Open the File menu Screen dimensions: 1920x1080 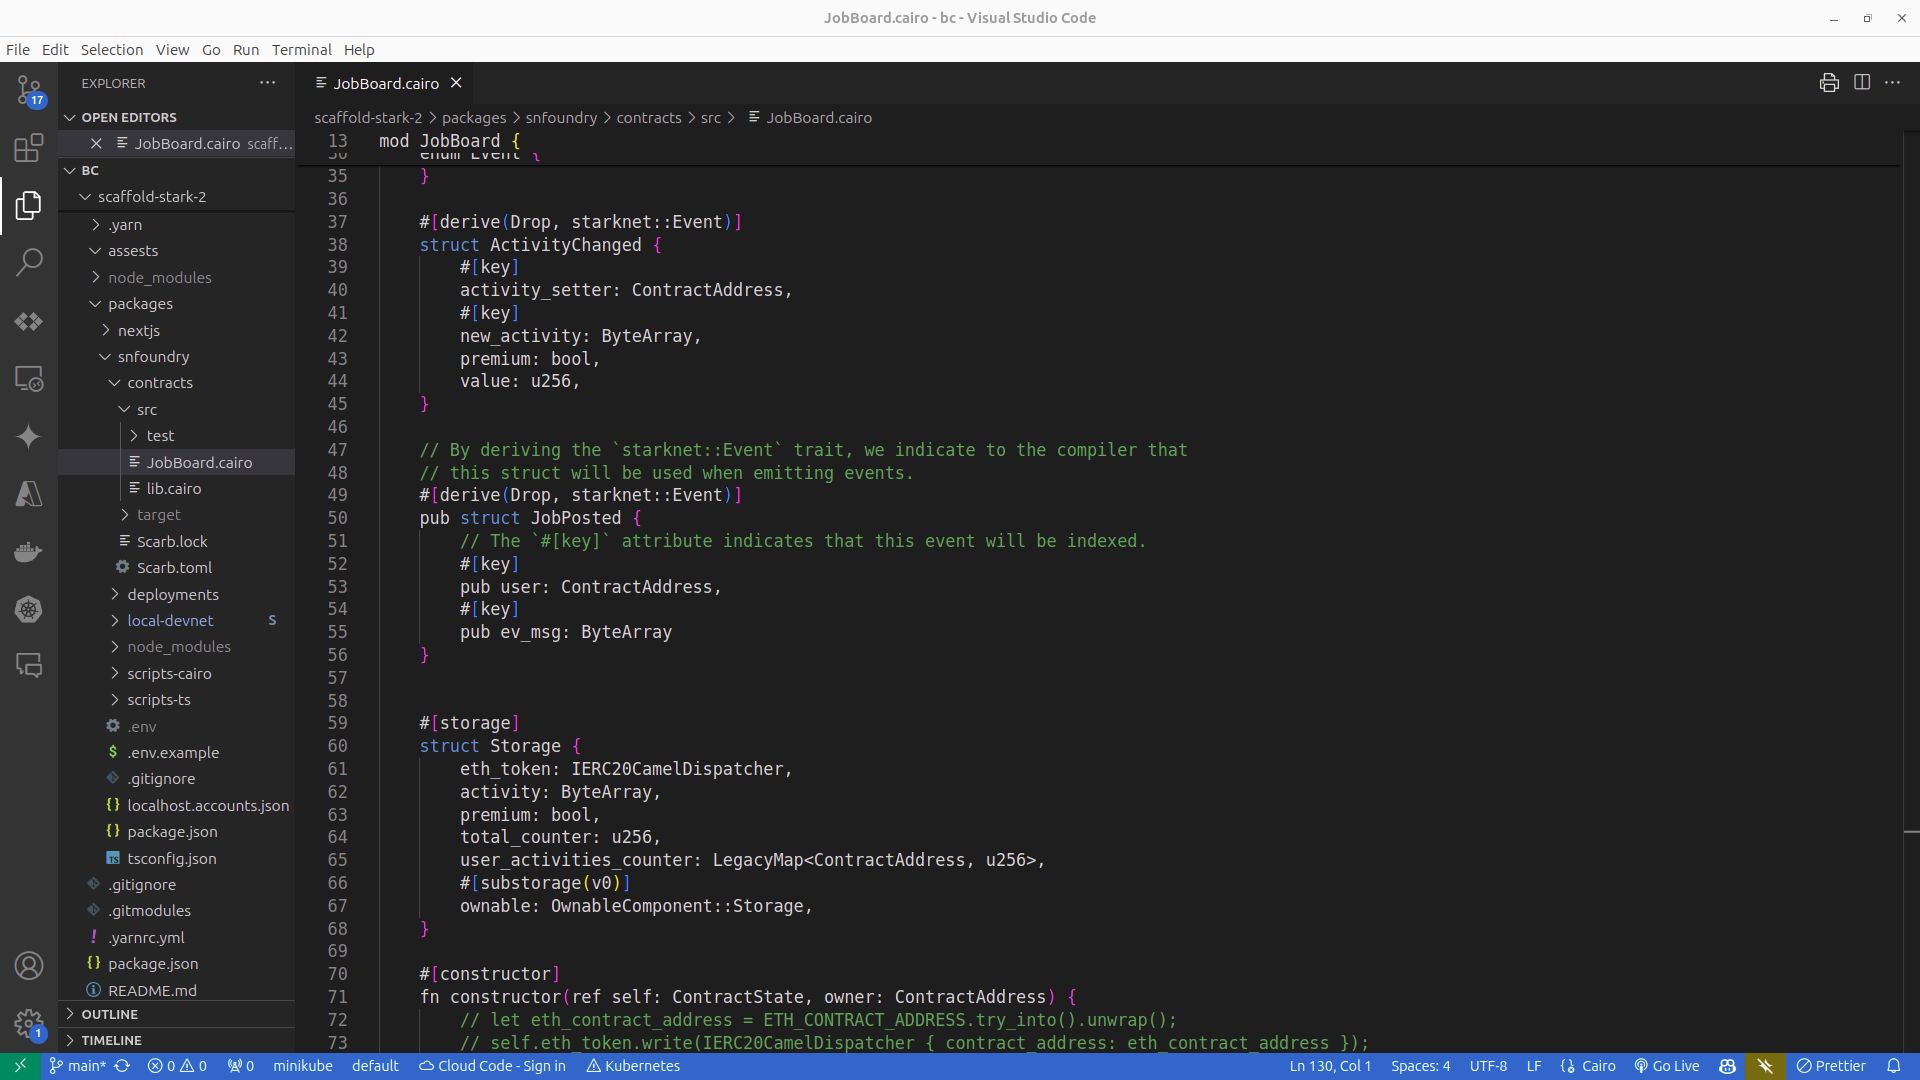point(18,50)
